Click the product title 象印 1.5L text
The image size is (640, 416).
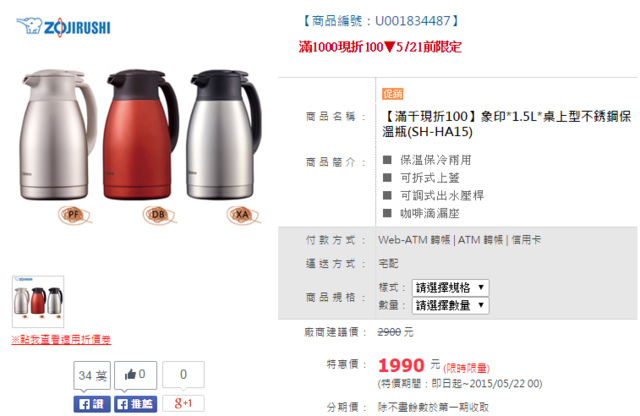point(506,124)
